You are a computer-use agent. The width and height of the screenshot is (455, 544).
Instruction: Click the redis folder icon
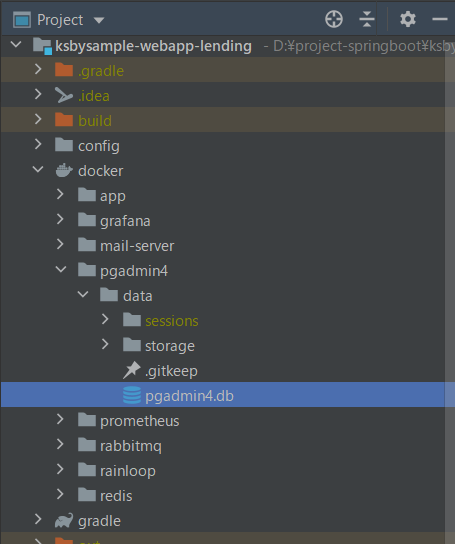[x=87, y=495]
